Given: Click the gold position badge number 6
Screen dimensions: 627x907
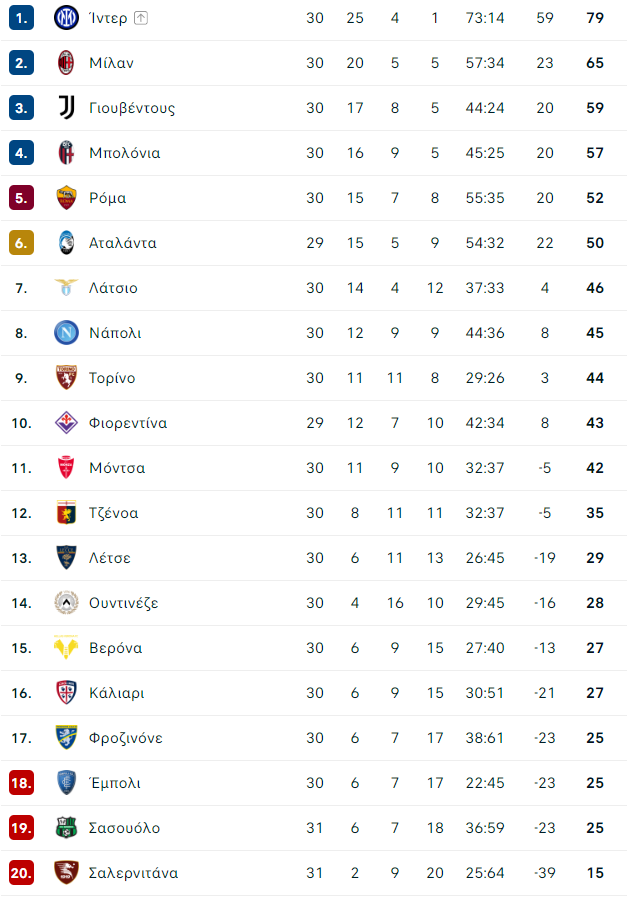Looking at the screenshot, I should click(21, 243).
